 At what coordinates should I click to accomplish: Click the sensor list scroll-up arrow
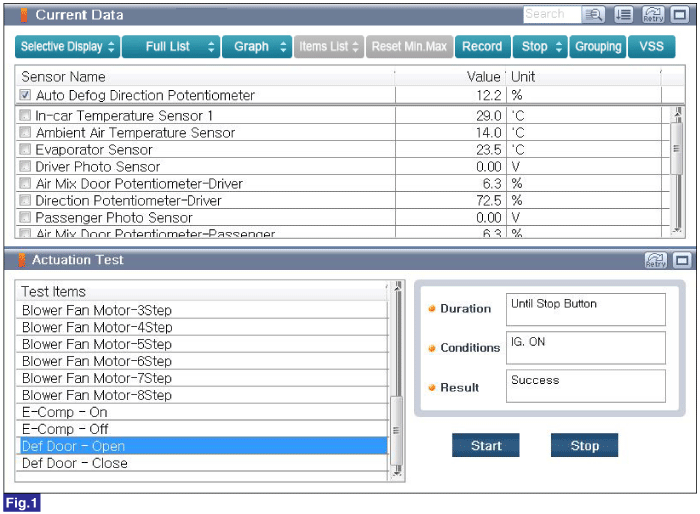(x=678, y=111)
